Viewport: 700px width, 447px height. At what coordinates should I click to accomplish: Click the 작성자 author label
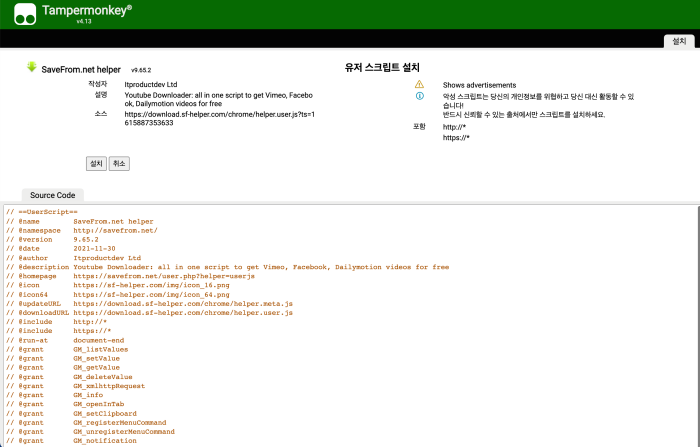pyautogui.click(x=98, y=84)
